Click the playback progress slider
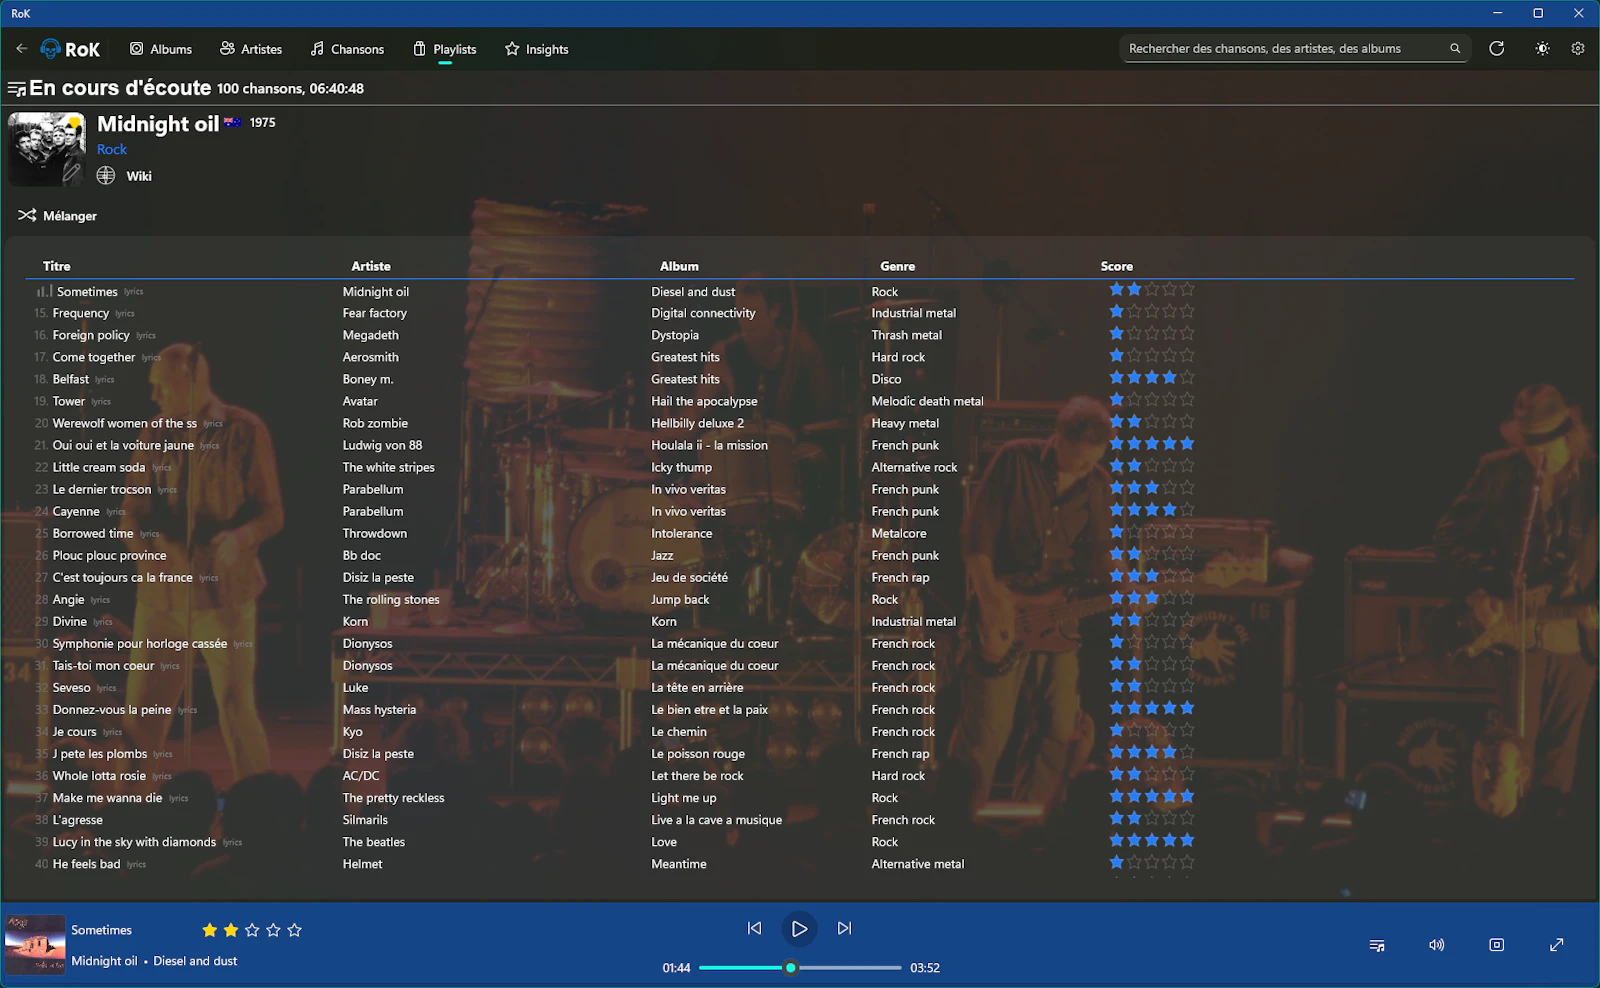This screenshot has height=988, width=1600. 800,968
